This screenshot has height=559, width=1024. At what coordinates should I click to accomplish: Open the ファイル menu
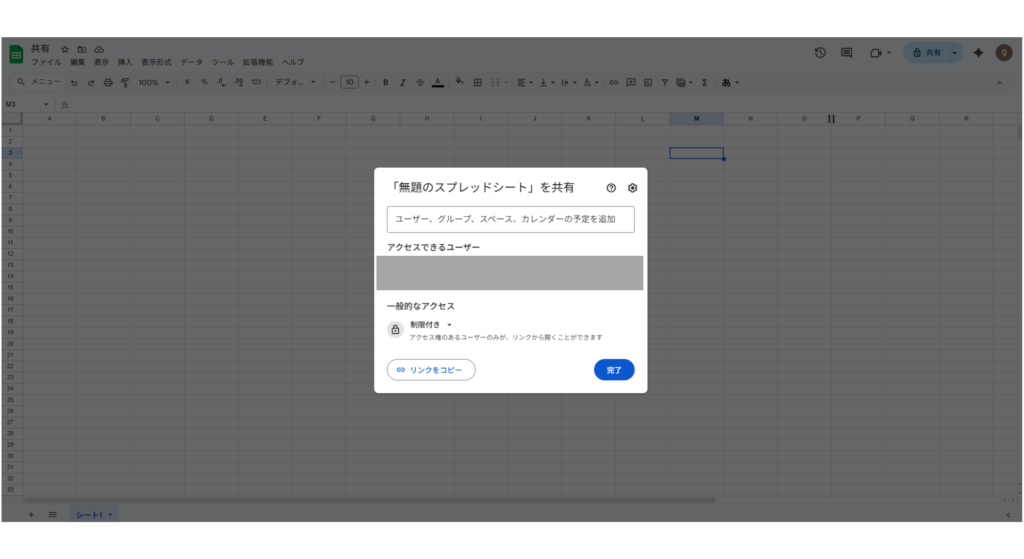pos(46,63)
